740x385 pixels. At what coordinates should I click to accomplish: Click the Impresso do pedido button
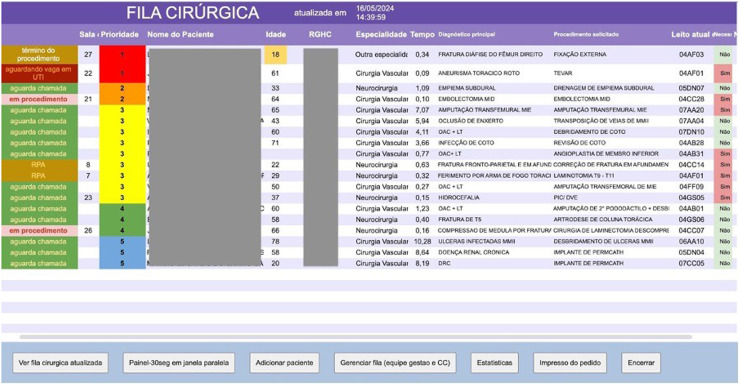[570, 363]
